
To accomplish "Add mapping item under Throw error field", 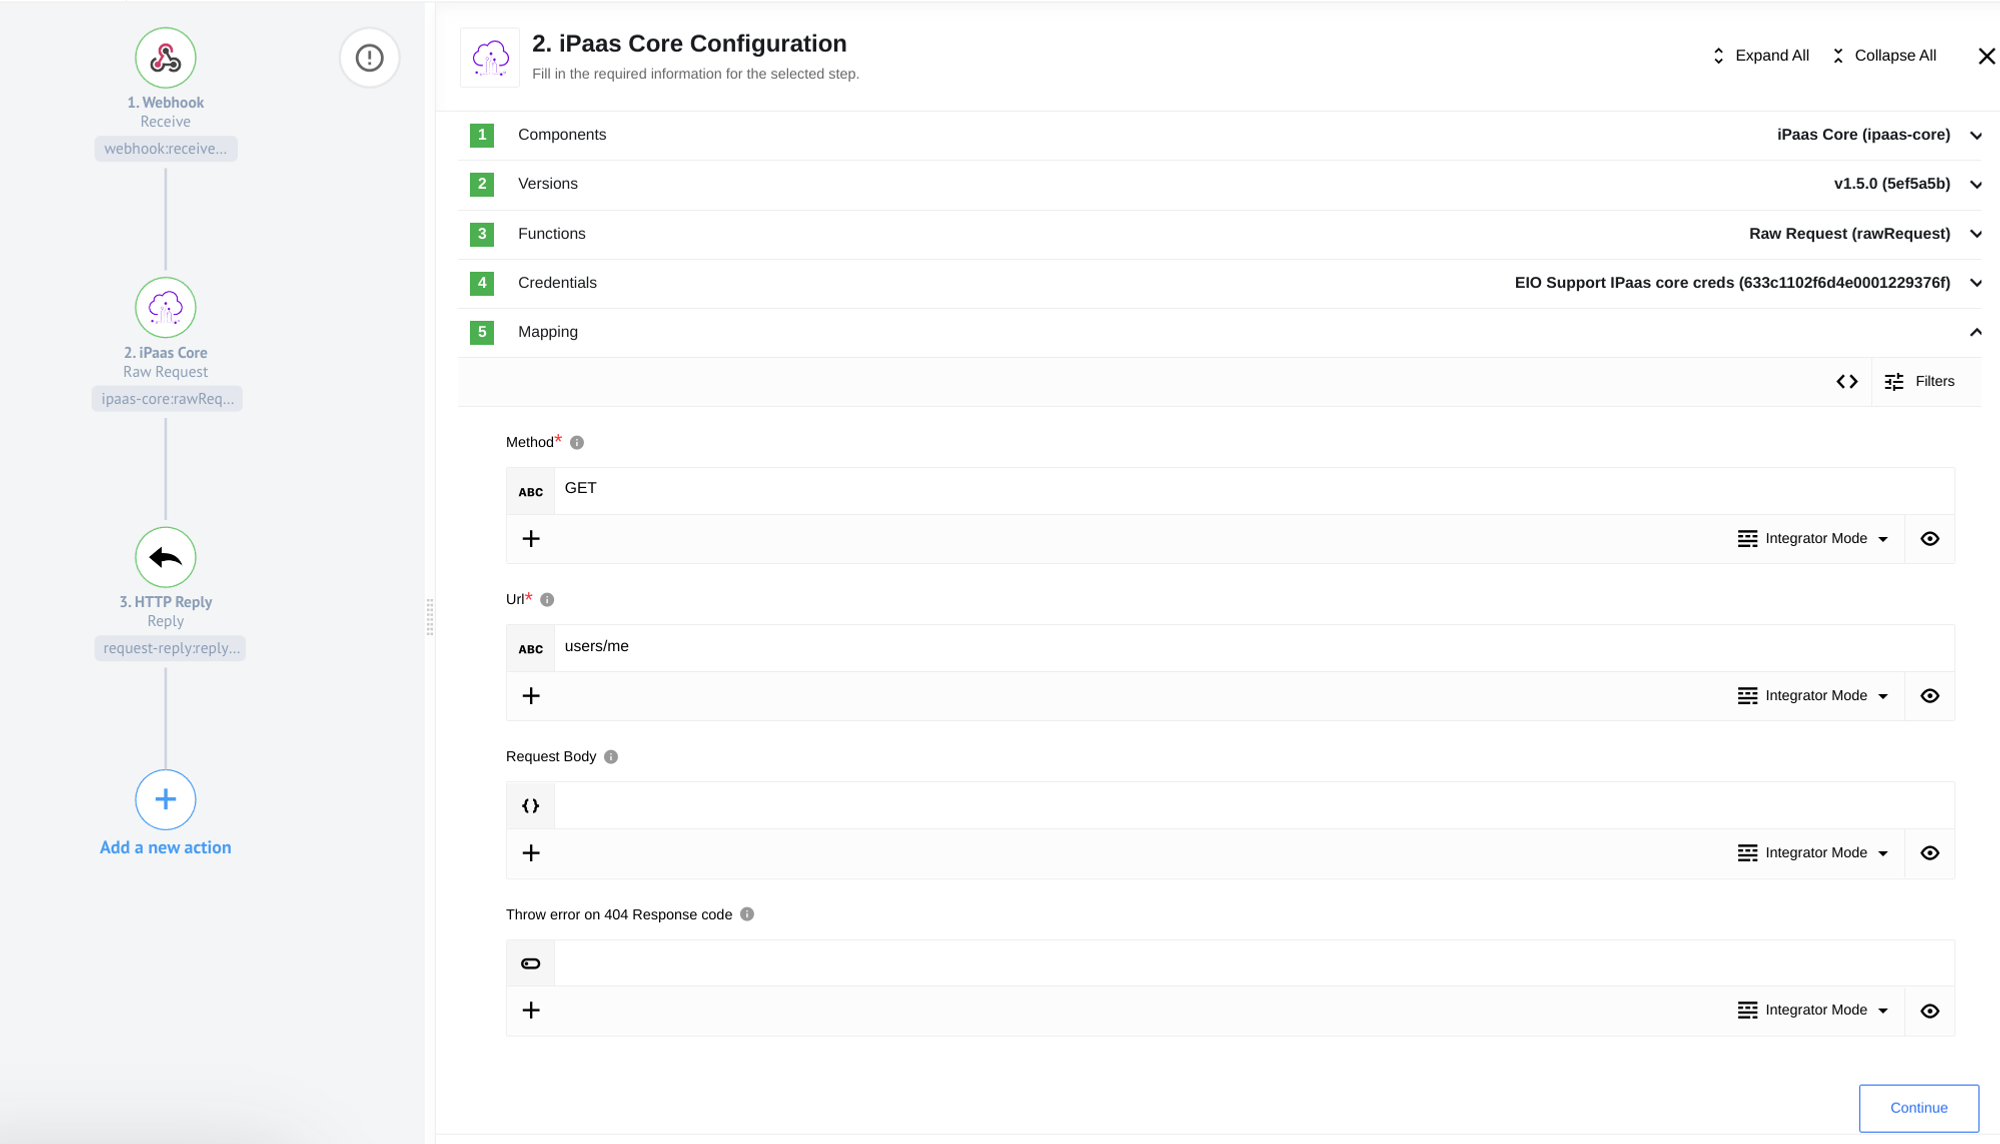I will click(531, 1010).
